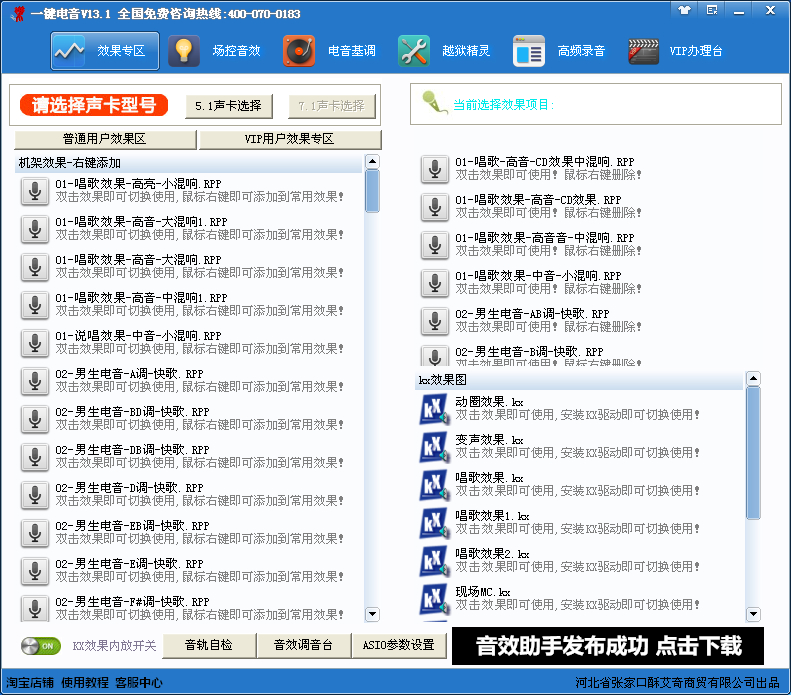This screenshot has width=791, height=695.
Task: Click the 音效助手发布成功 点击下载 banner
Action: [608, 646]
